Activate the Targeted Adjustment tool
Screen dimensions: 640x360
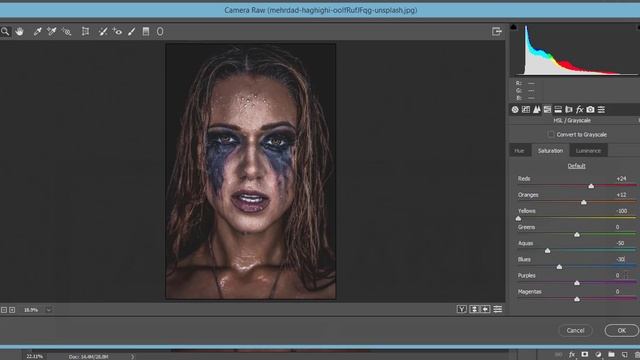click(67, 31)
